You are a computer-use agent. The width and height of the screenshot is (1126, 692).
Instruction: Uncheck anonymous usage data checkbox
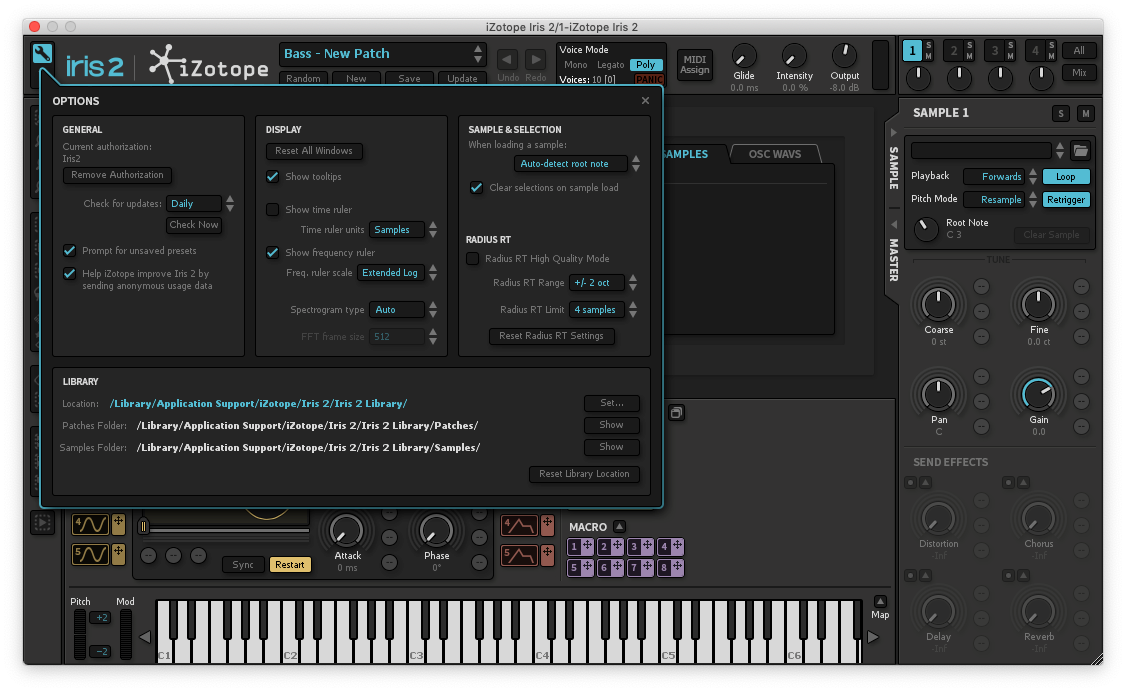tap(70, 273)
